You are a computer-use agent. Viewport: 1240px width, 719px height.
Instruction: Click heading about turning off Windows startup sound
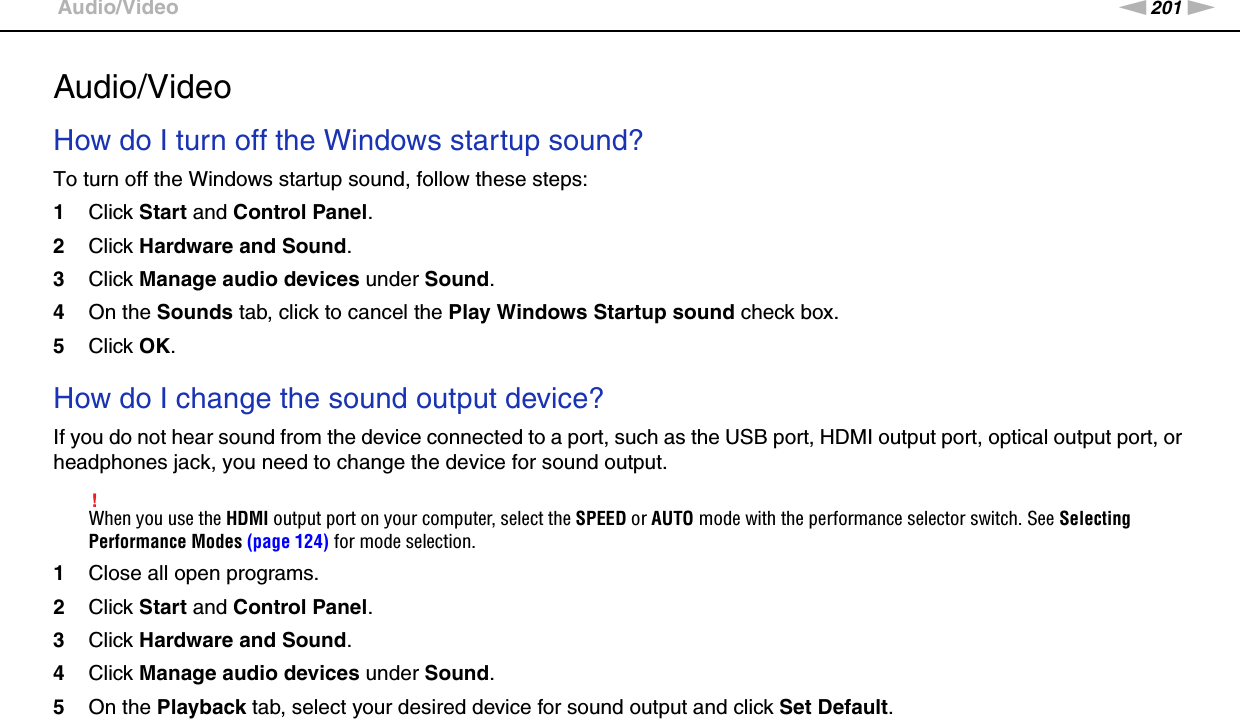coord(348,140)
